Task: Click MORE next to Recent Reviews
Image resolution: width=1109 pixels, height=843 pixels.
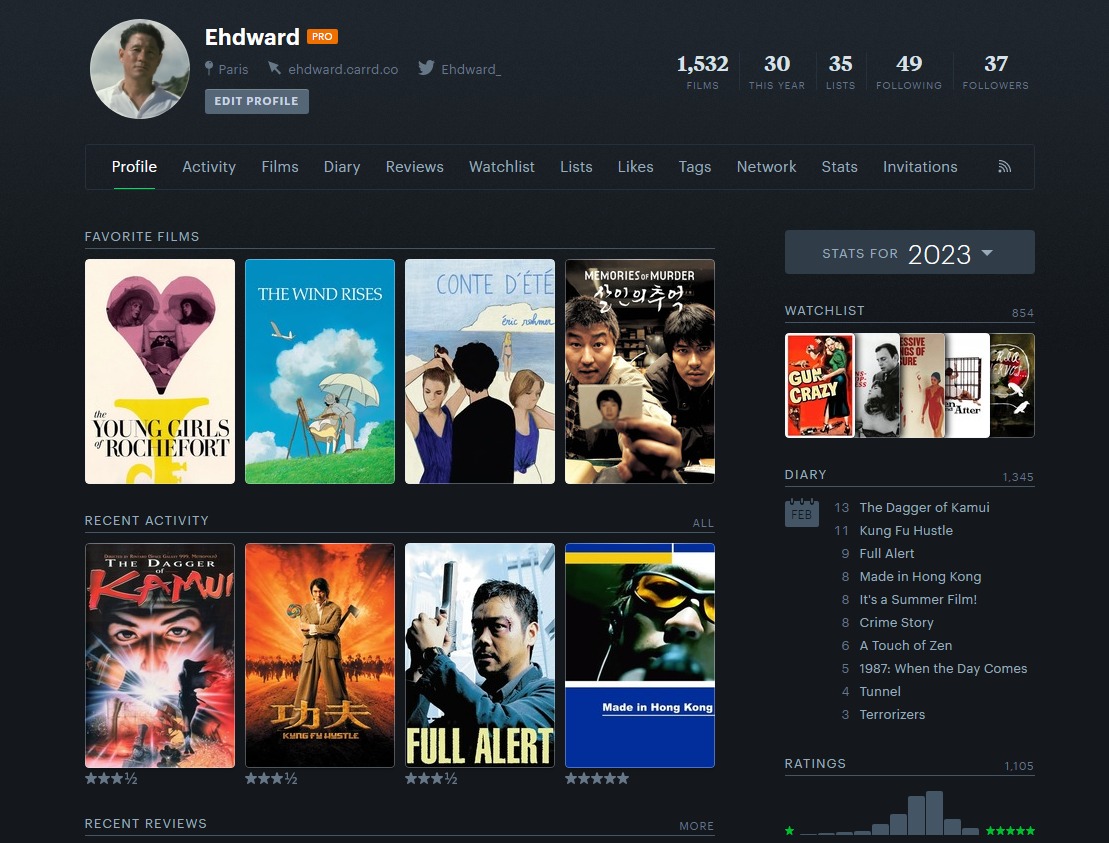Action: pos(697,826)
